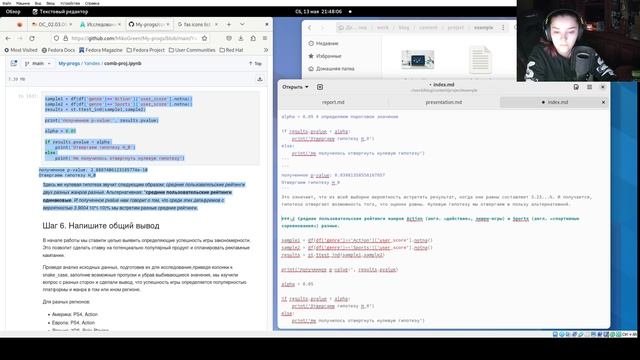The height and width of the screenshot is (360, 640).
Task: Open the file manager path kebab menu
Action: tap(503, 28)
